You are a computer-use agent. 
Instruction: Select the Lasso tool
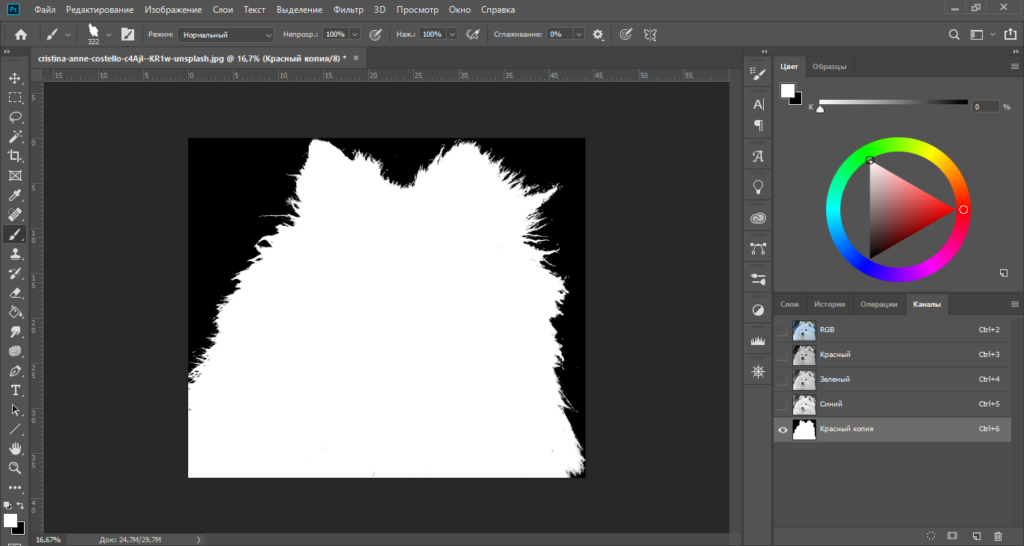(x=15, y=117)
